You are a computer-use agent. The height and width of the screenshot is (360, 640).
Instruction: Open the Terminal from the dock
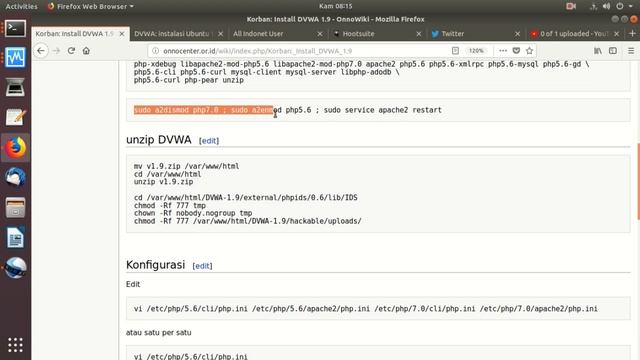15,29
